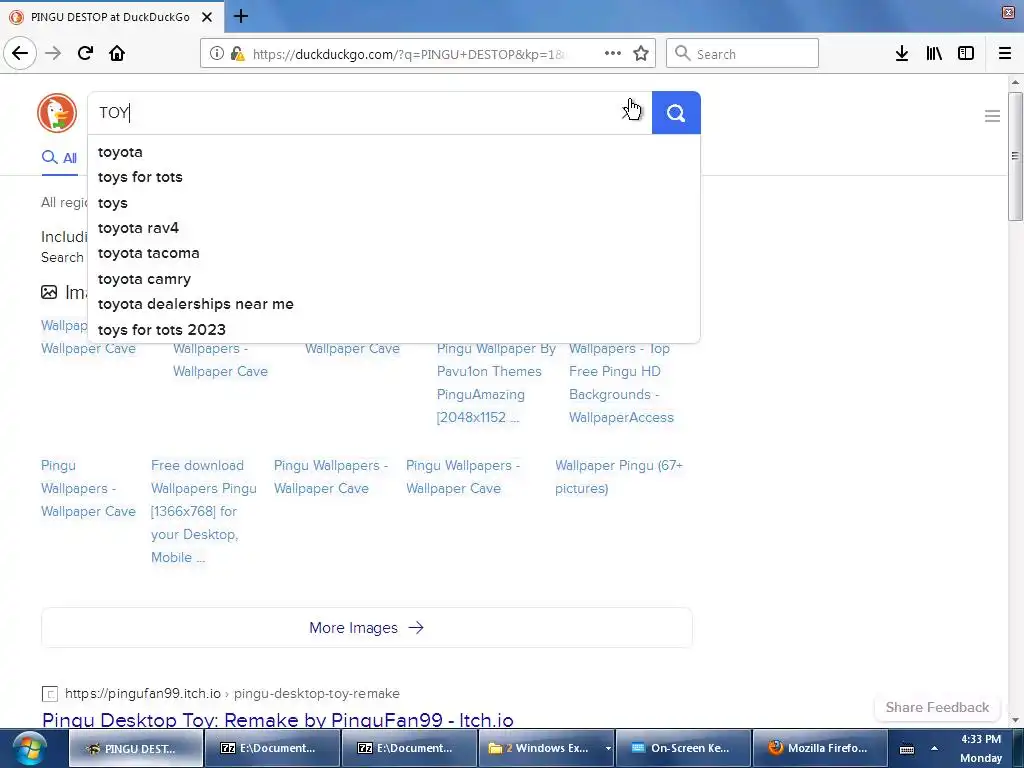
Task: Toggle the sidebars icon
Action: coord(966,54)
